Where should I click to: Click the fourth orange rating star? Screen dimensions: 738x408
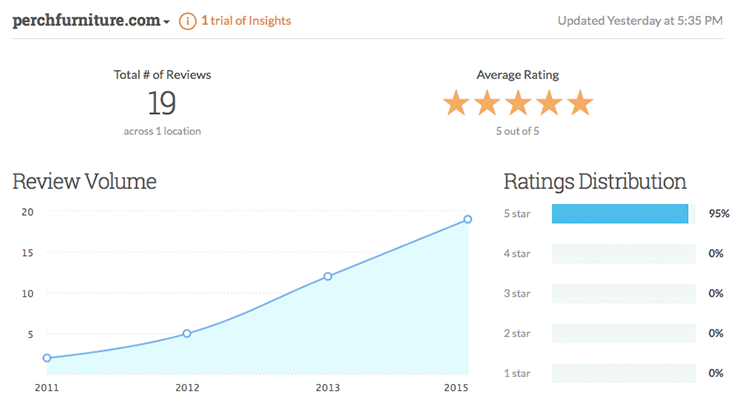click(549, 103)
